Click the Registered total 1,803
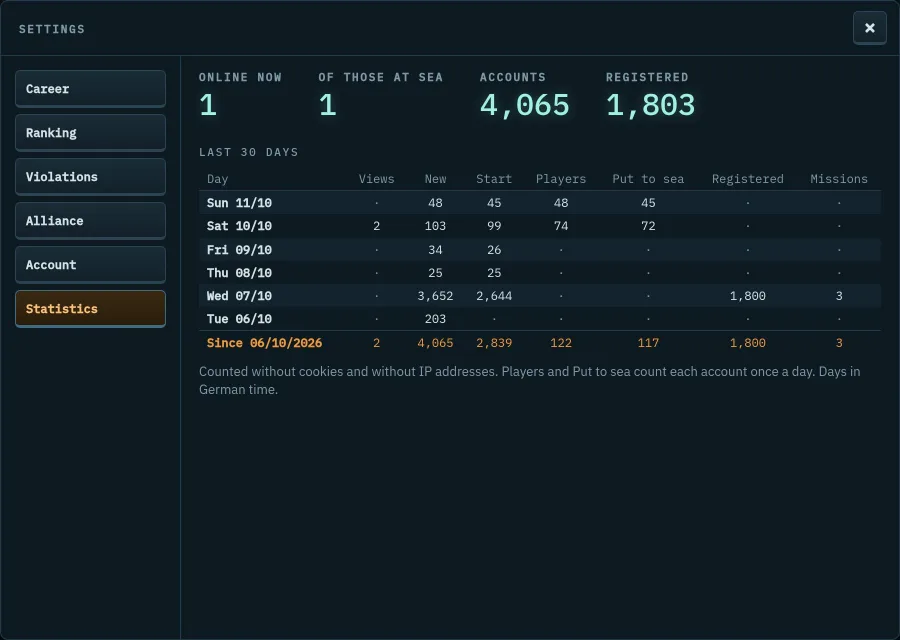 point(650,105)
